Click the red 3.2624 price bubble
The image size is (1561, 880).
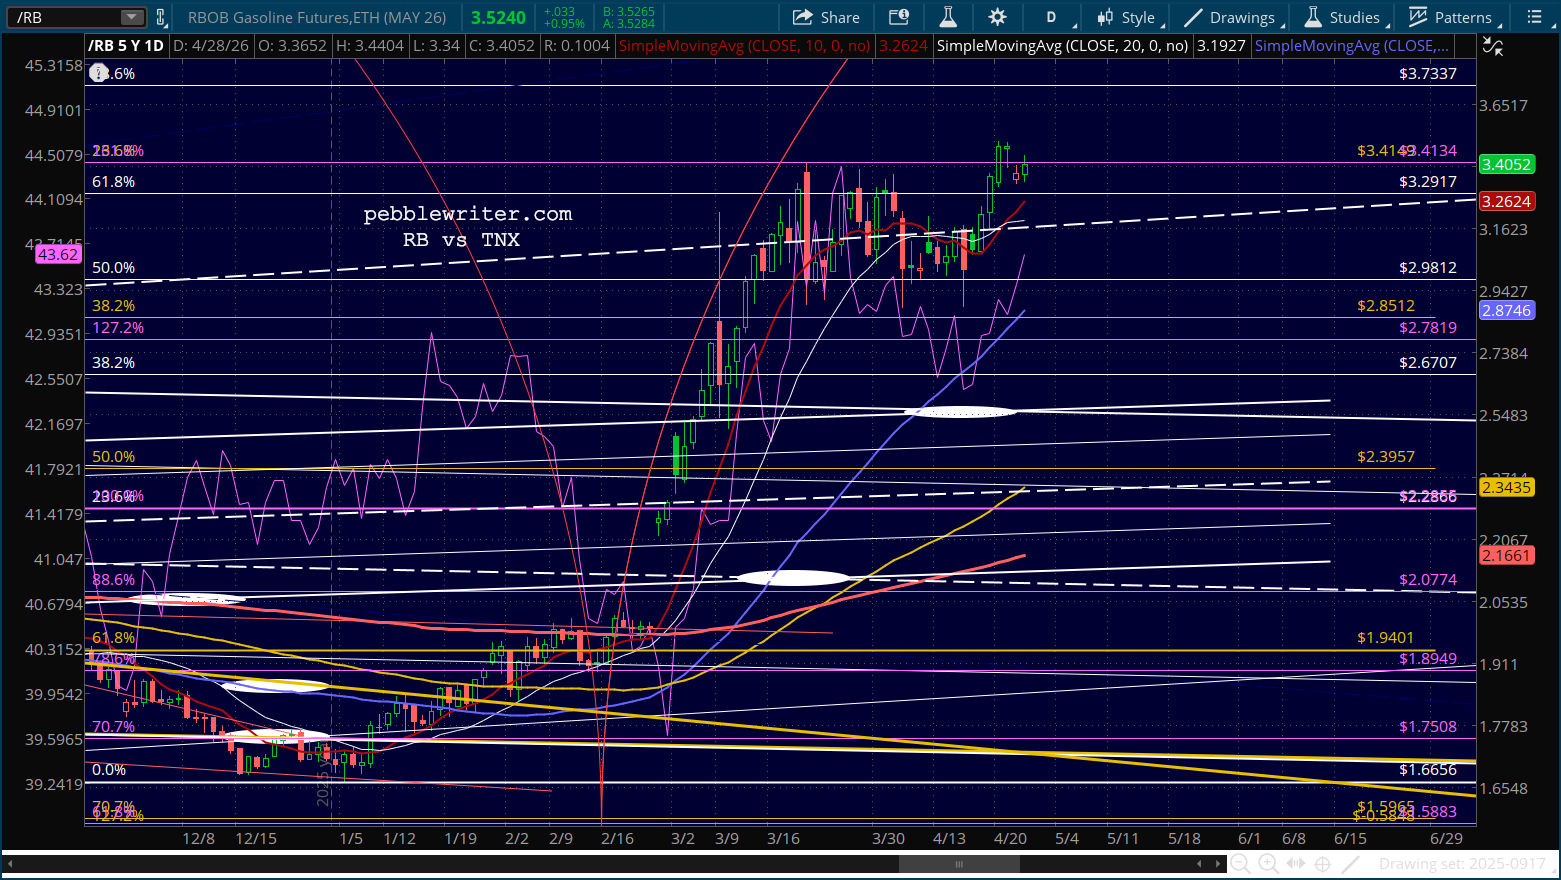1506,201
